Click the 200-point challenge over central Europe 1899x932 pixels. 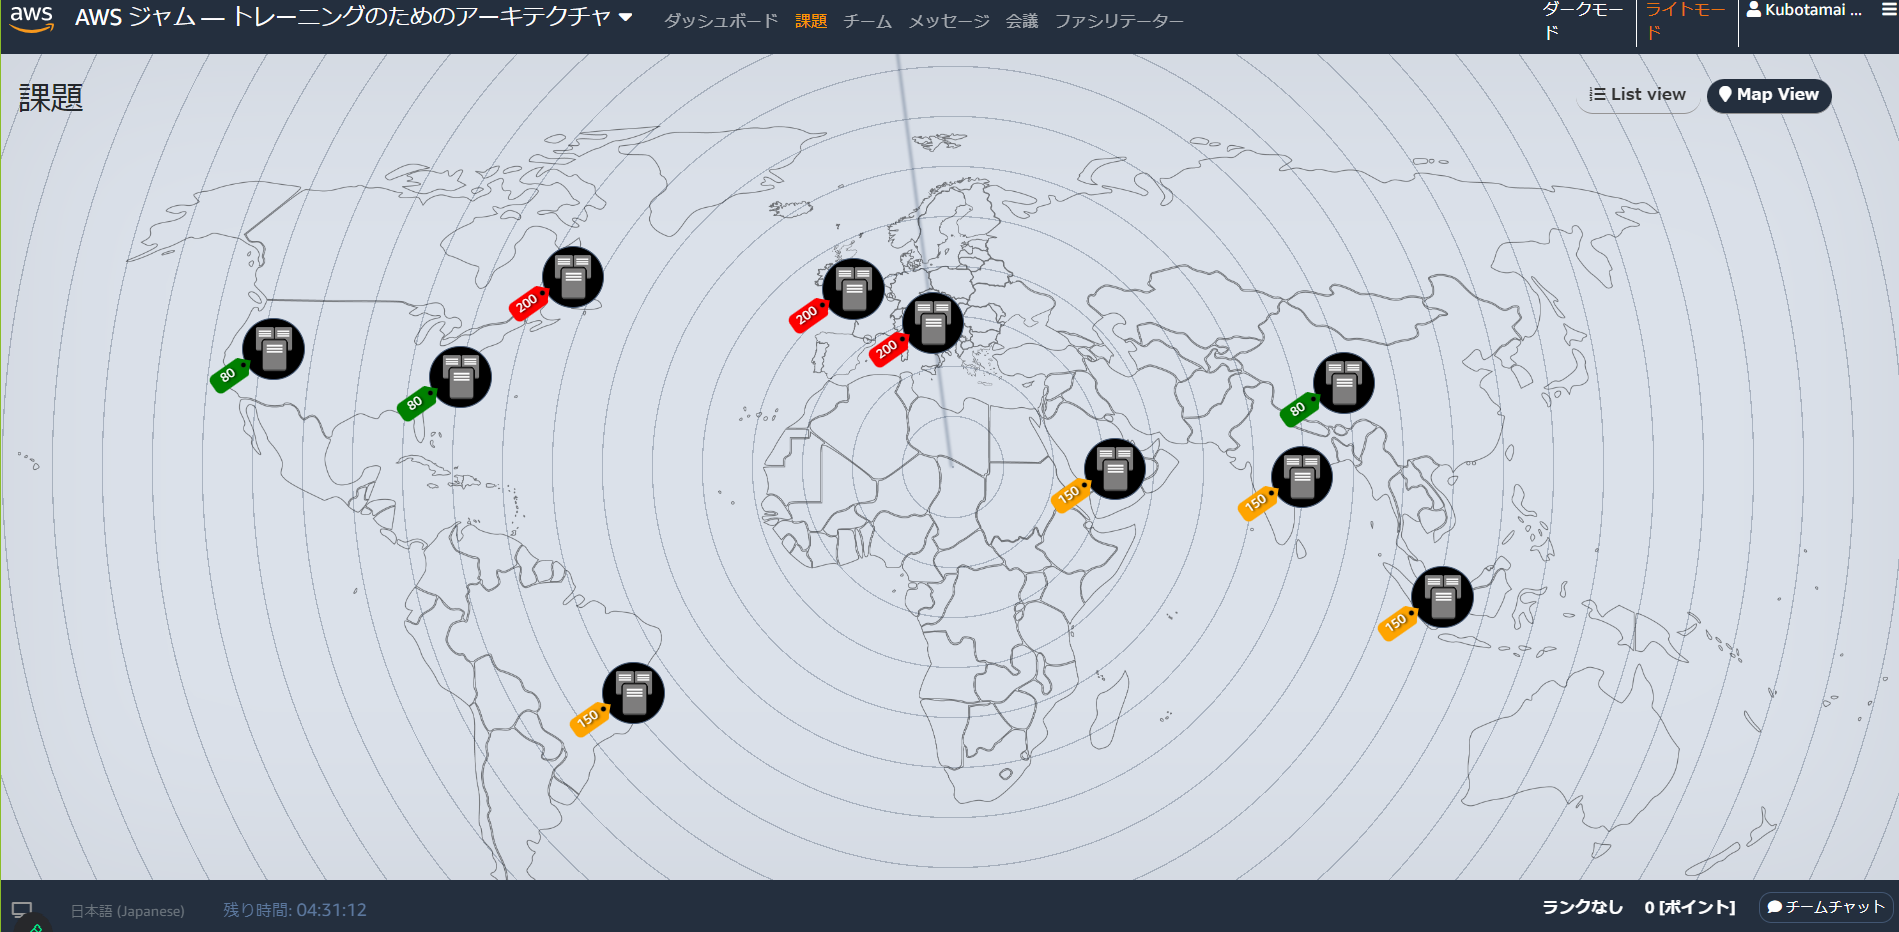coord(932,323)
